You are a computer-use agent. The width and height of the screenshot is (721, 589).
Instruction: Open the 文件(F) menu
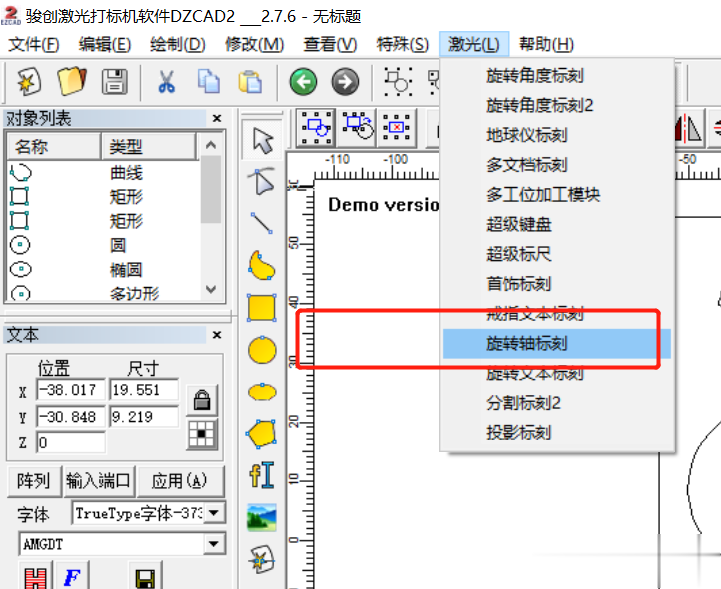(34, 45)
